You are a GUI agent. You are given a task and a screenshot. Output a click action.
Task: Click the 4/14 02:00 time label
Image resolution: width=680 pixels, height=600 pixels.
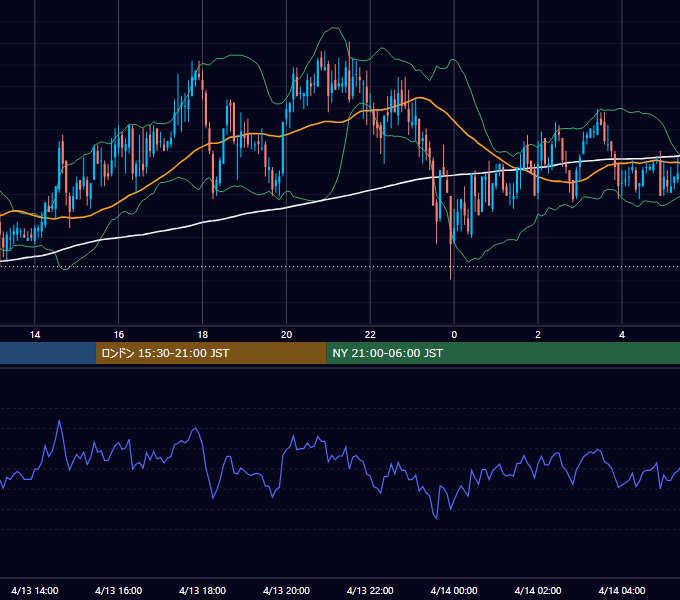(538, 590)
